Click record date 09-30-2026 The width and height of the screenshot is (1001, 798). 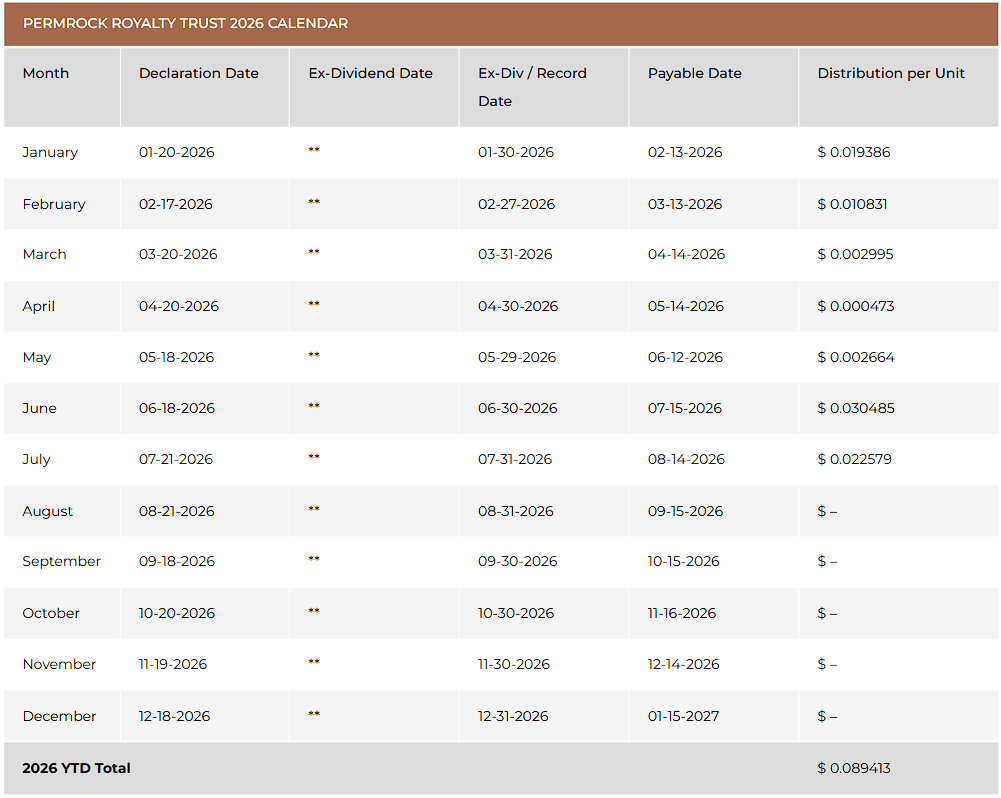[518, 562]
